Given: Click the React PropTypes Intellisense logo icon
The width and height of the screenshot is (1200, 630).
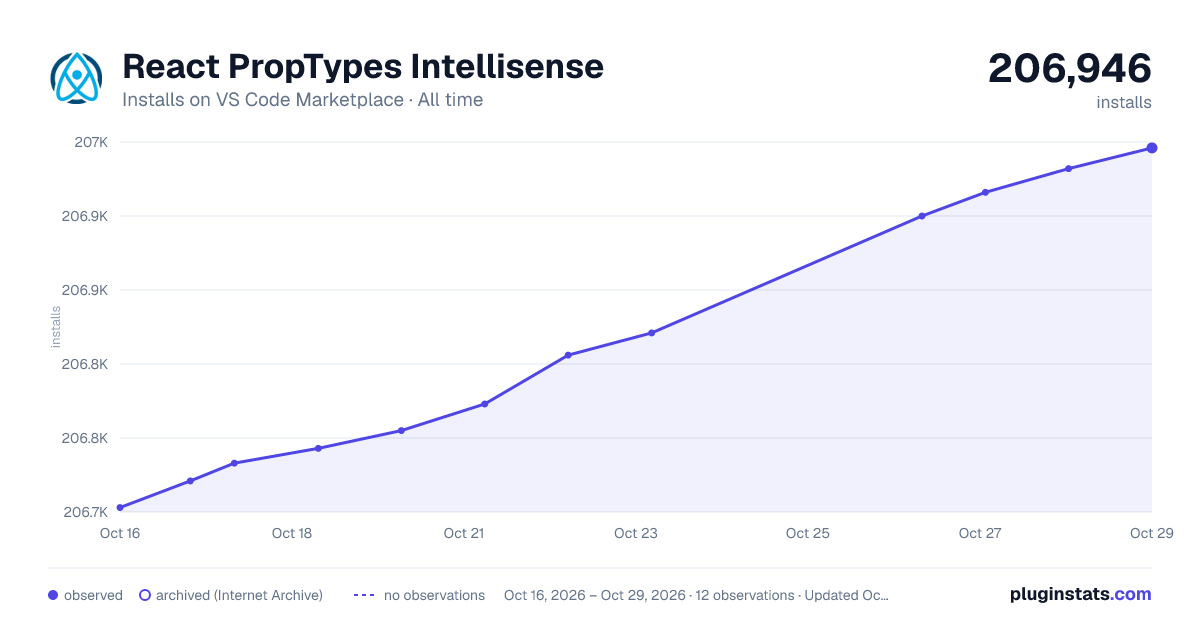Looking at the screenshot, I should tap(77, 78).
